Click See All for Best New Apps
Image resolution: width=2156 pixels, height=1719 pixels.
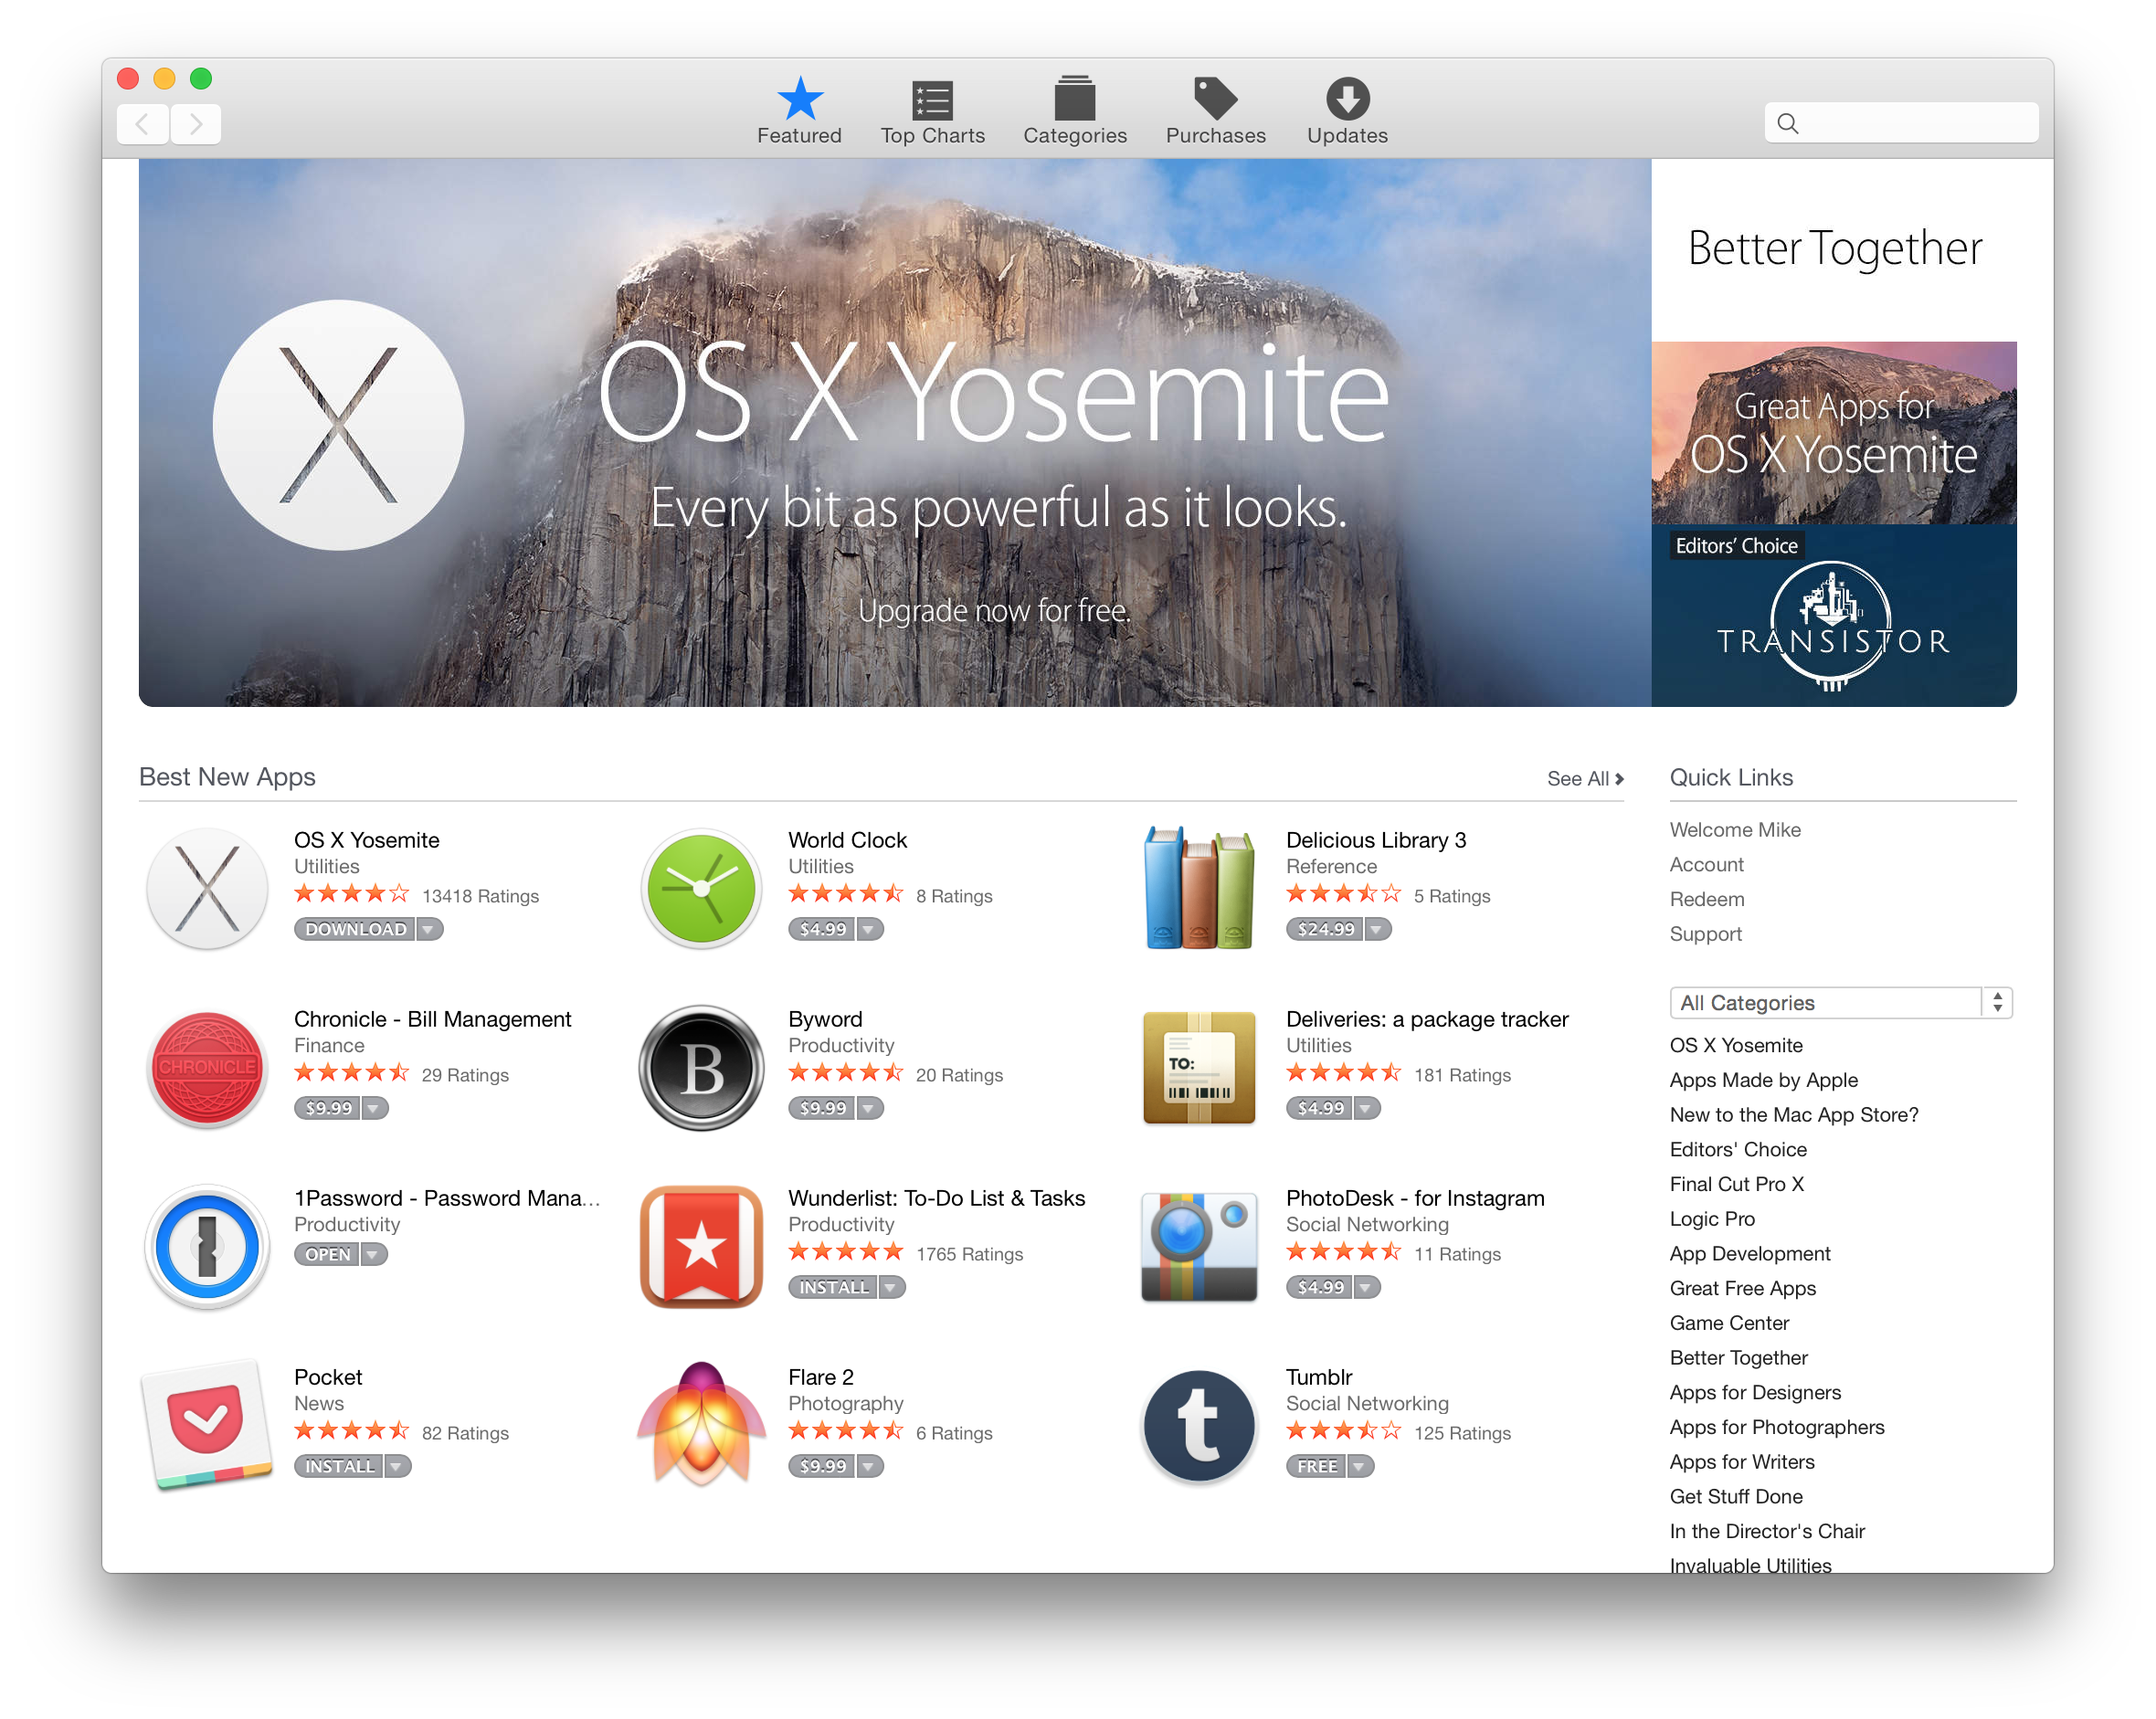1584,778
